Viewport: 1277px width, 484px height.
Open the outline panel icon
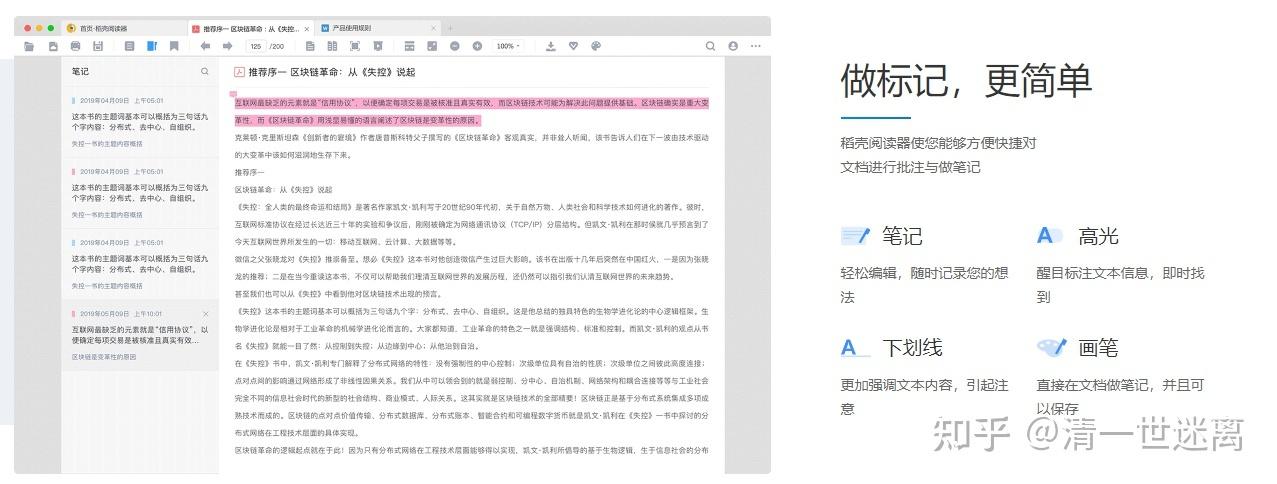tap(129, 46)
